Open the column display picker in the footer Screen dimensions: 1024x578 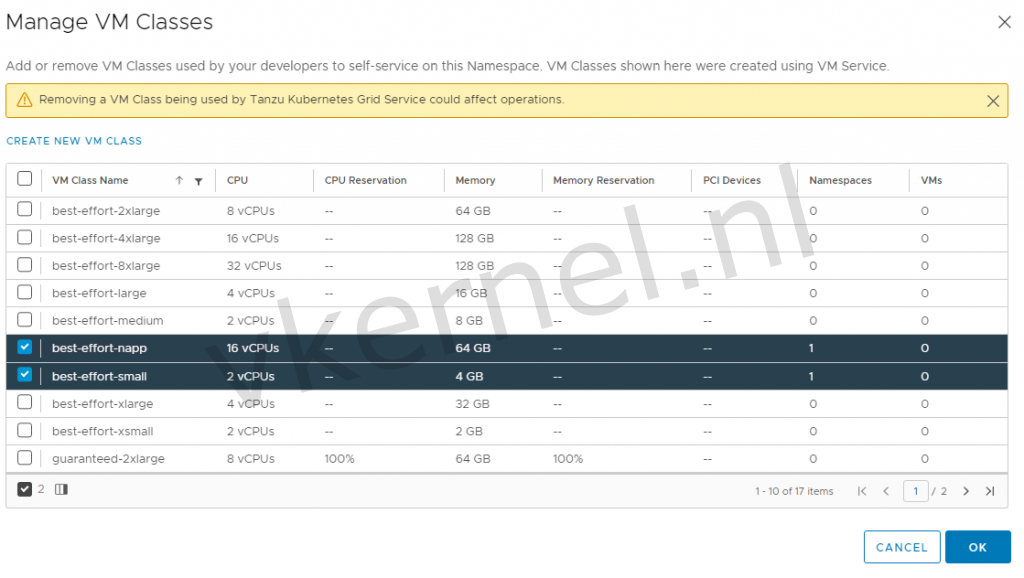tap(61, 489)
